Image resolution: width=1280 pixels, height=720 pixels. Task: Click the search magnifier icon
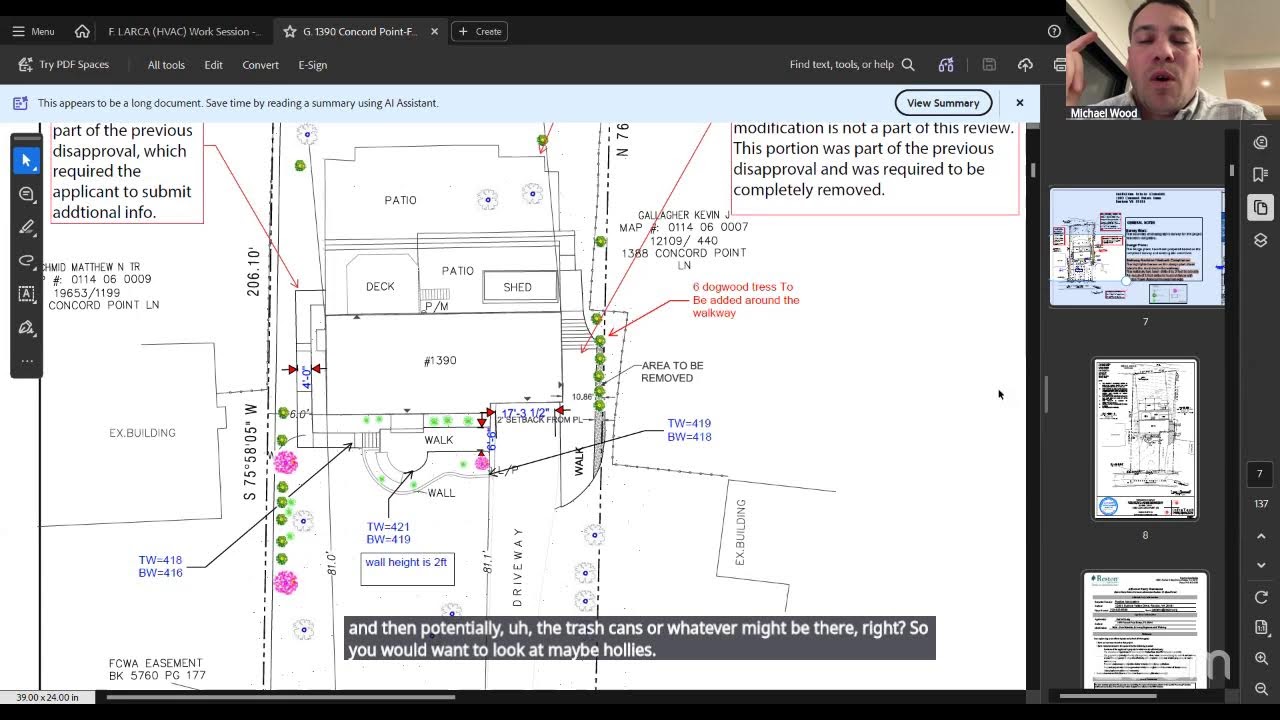click(x=908, y=65)
